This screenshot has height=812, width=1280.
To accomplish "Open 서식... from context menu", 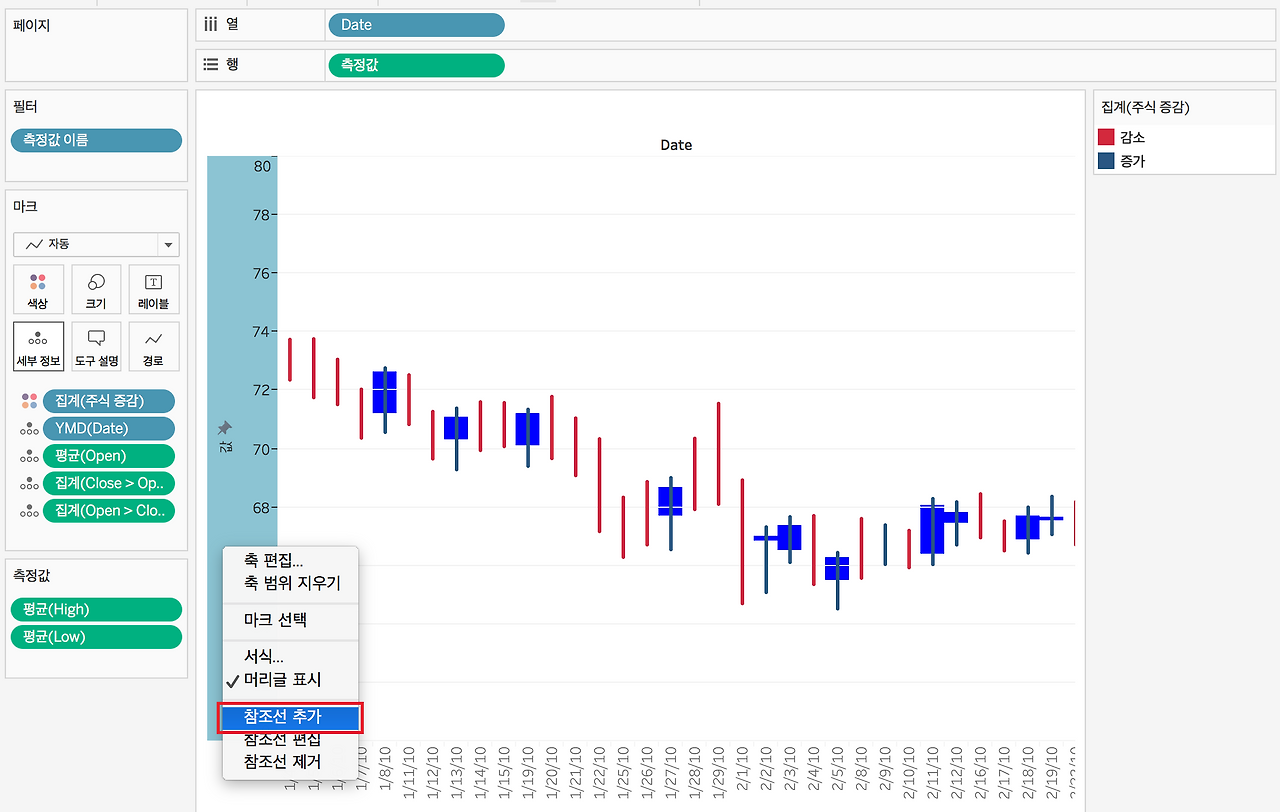I will [x=263, y=657].
